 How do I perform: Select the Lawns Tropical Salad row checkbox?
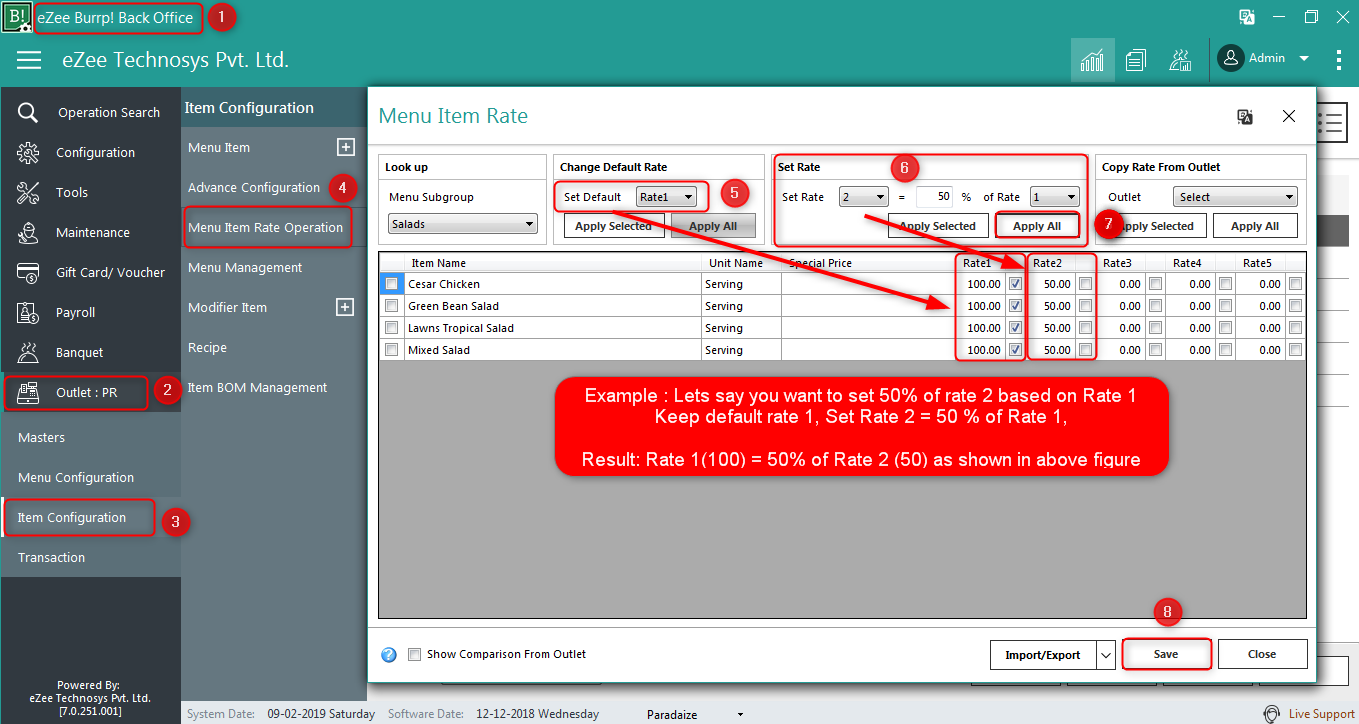tap(391, 328)
